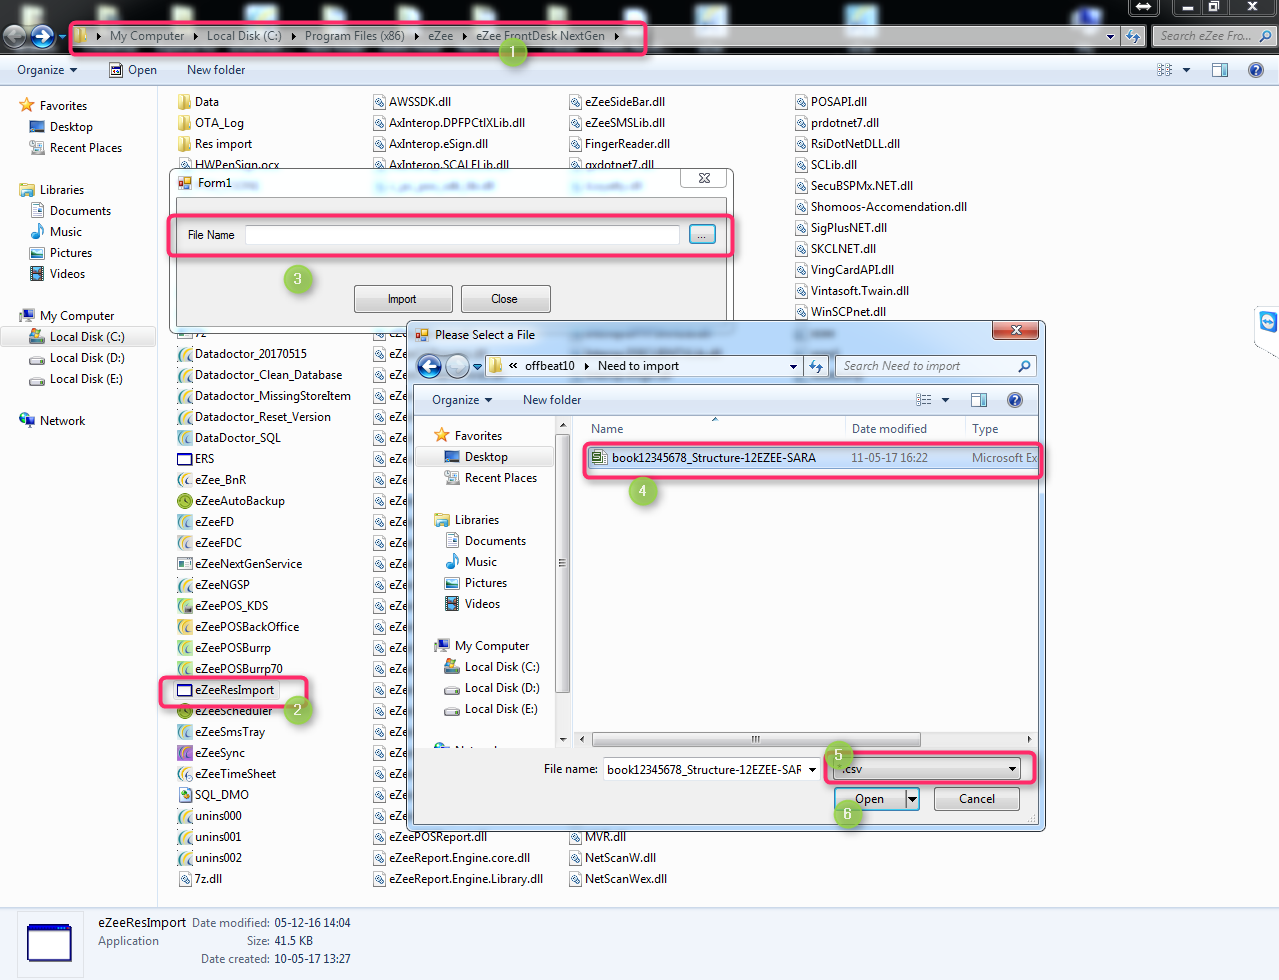Select eZeeNextGenService item

tap(239, 564)
